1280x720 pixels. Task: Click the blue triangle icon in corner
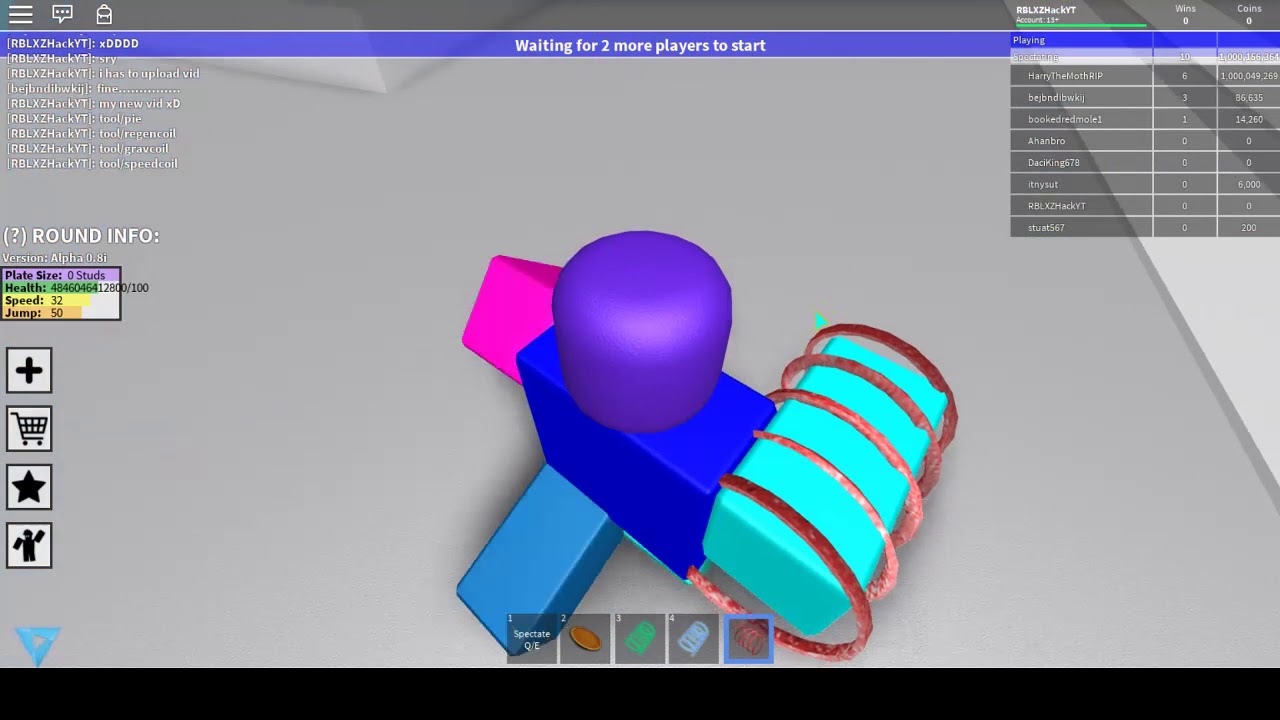pos(38,646)
